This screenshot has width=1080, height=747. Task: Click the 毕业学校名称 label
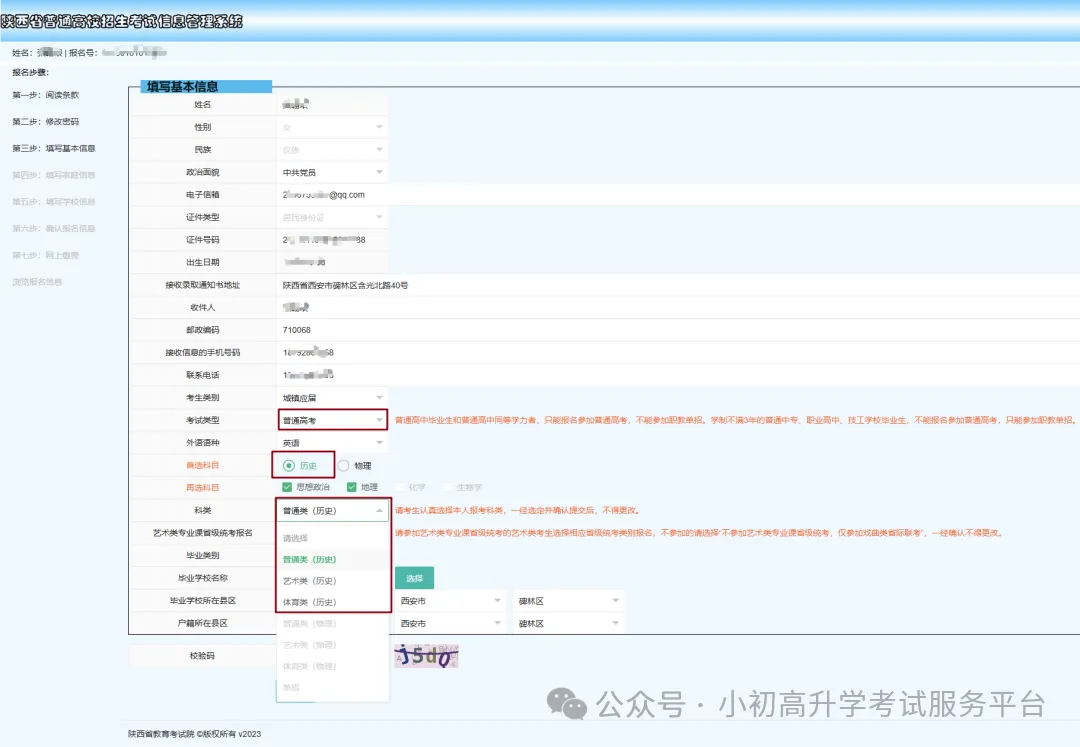tap(202, 578)
